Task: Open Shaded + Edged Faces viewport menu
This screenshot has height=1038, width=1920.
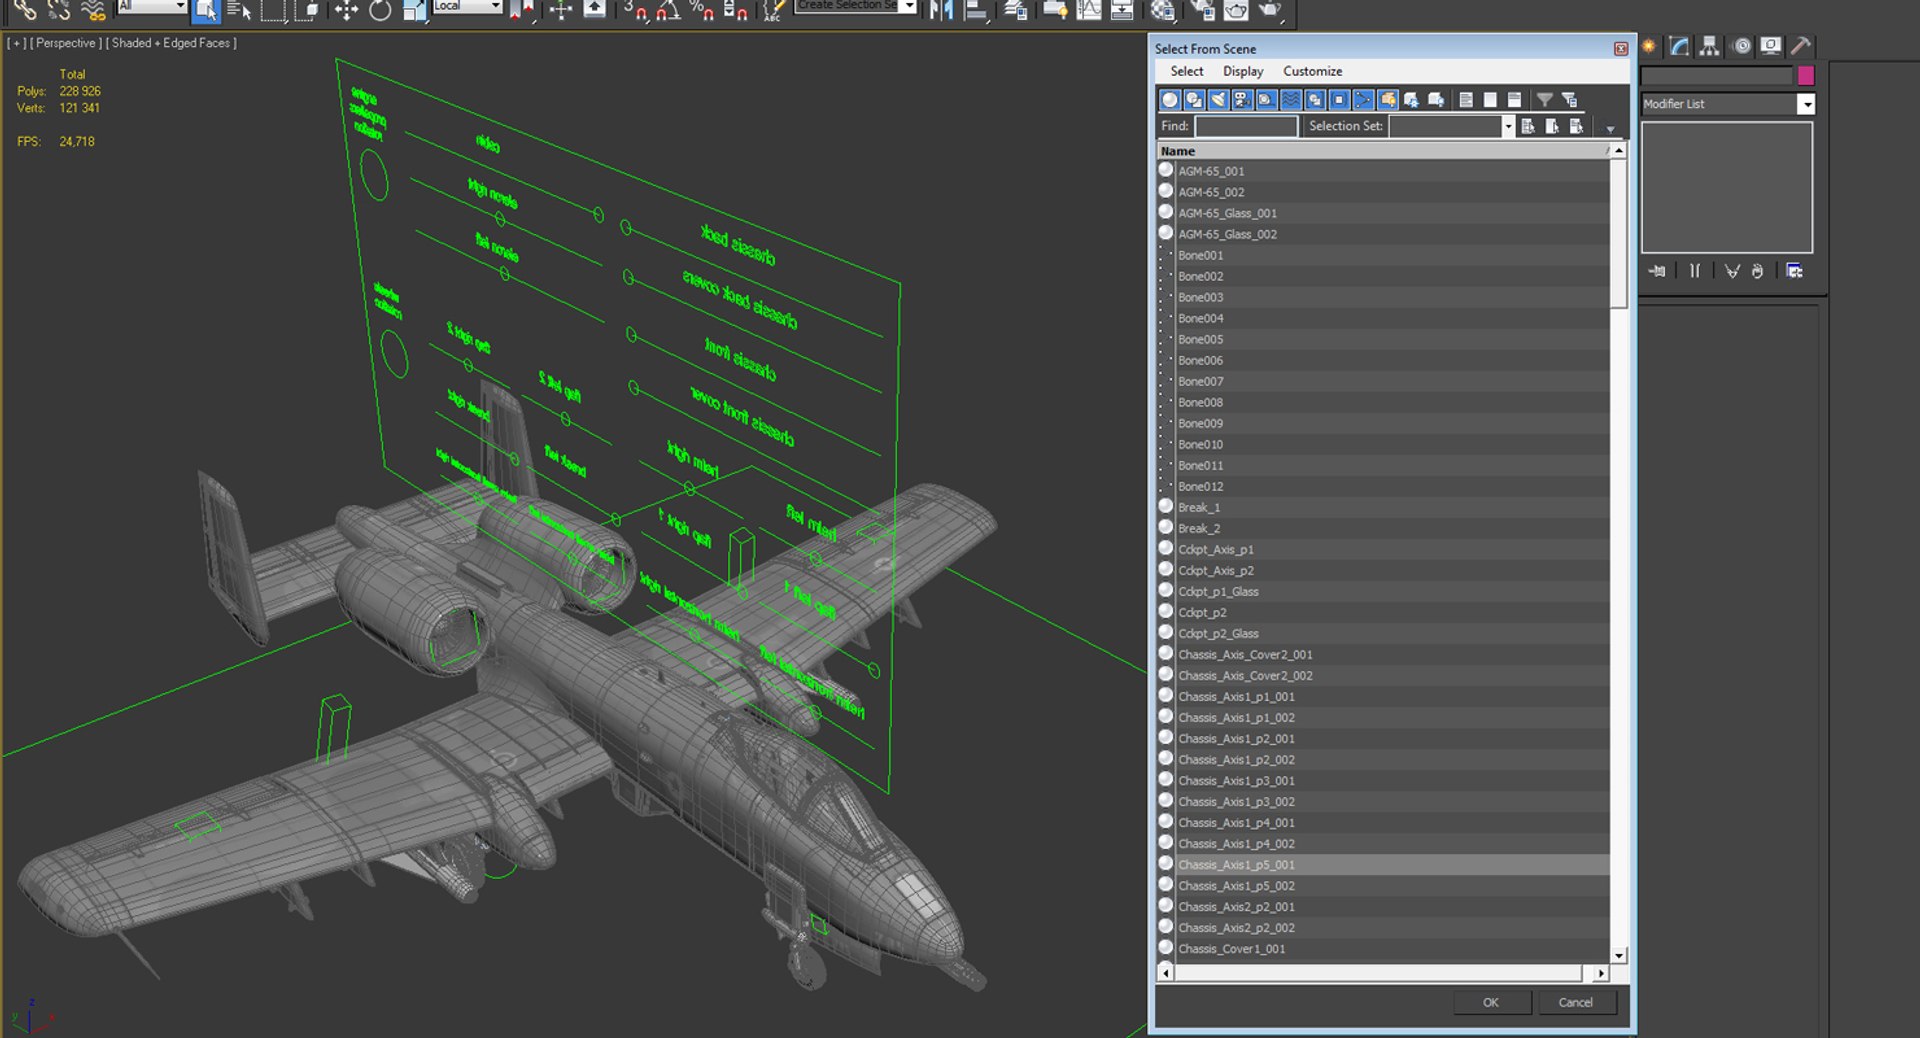Action: coord(171,43)
